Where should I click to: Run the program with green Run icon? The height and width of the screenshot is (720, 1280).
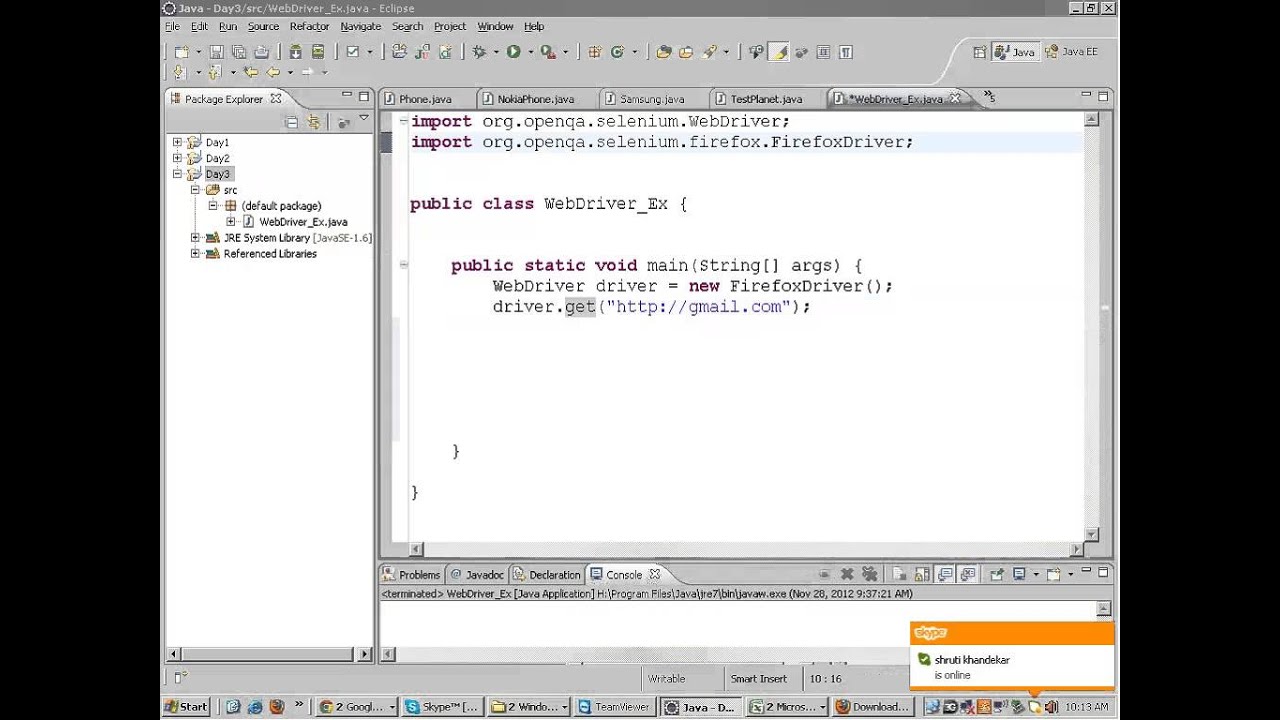point(513,52)
